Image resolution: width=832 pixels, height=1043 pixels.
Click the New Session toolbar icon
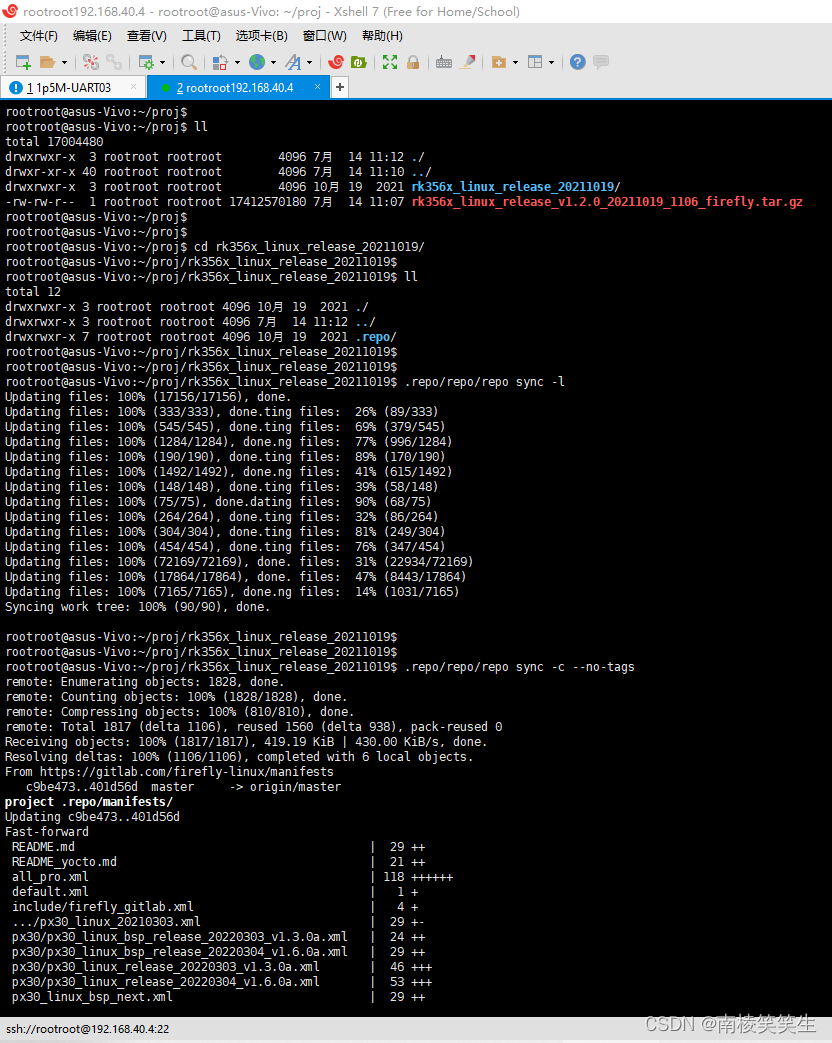[x=22, y=62]
